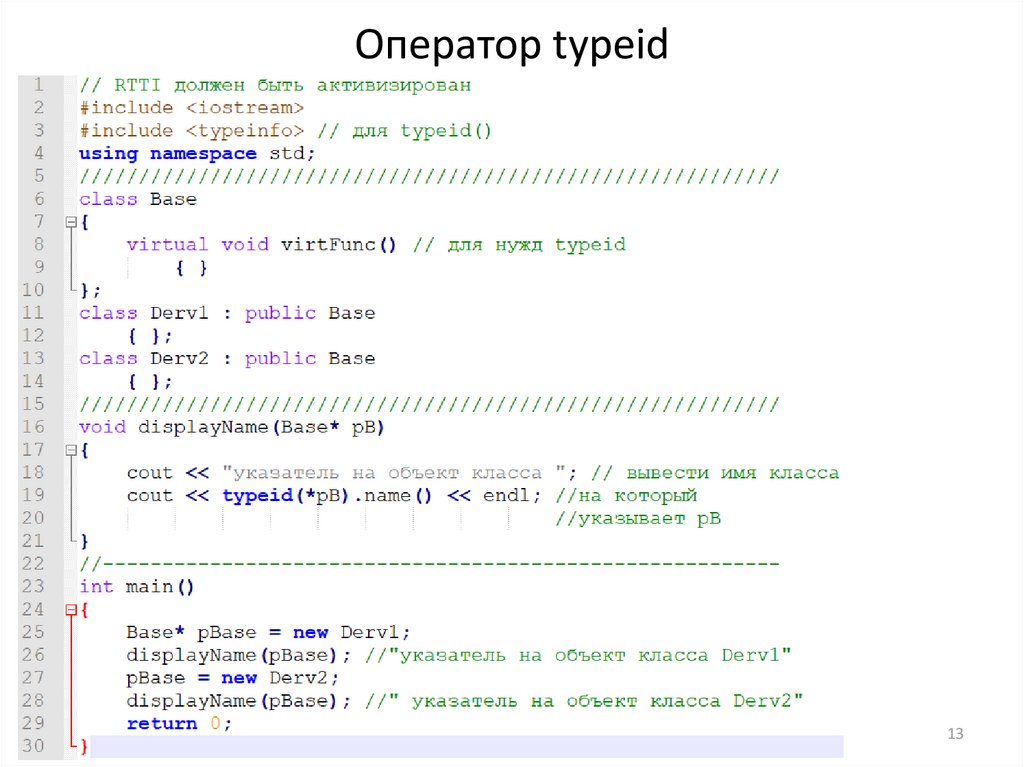Select the virtual keyword on line 8
The image size is (1024, 767).
click(167, 244)
